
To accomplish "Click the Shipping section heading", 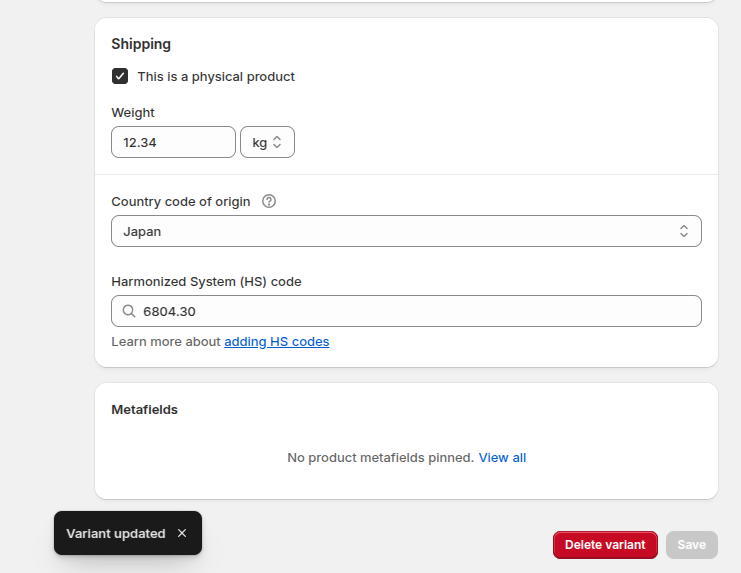I will coord(141,44).
